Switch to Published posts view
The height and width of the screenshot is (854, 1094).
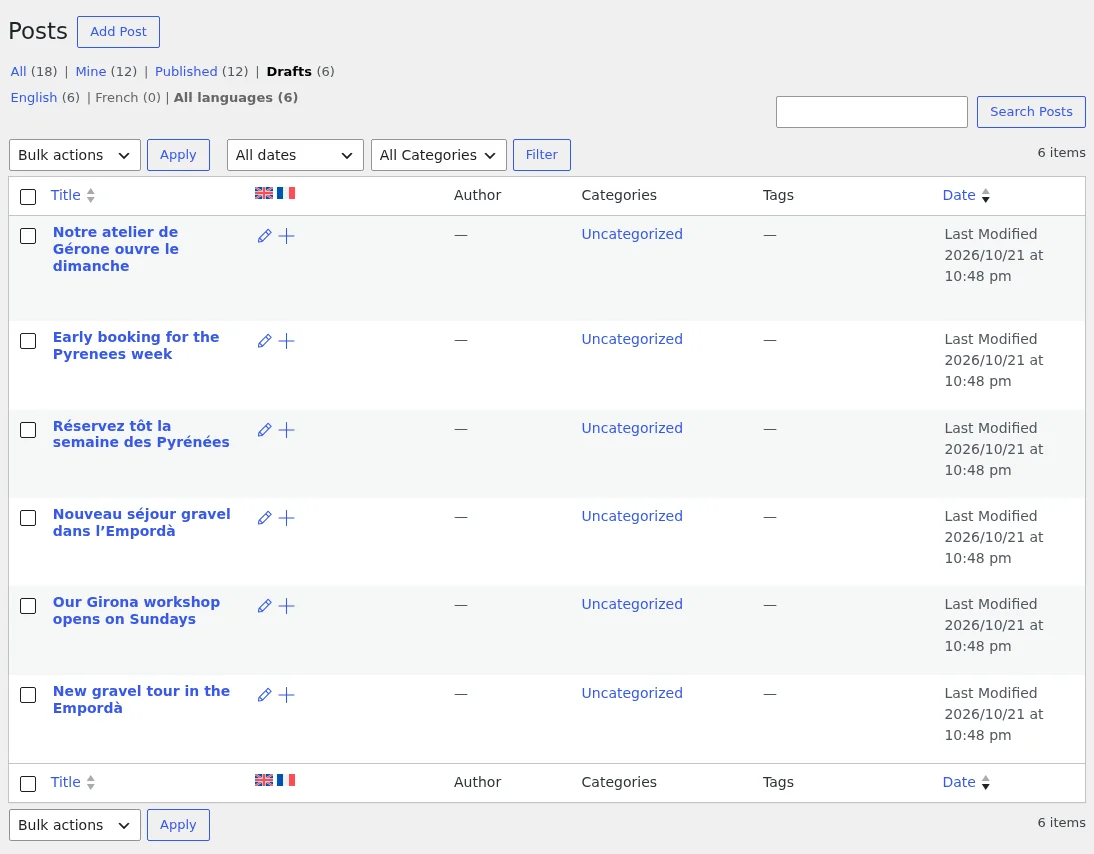point(186,71)
